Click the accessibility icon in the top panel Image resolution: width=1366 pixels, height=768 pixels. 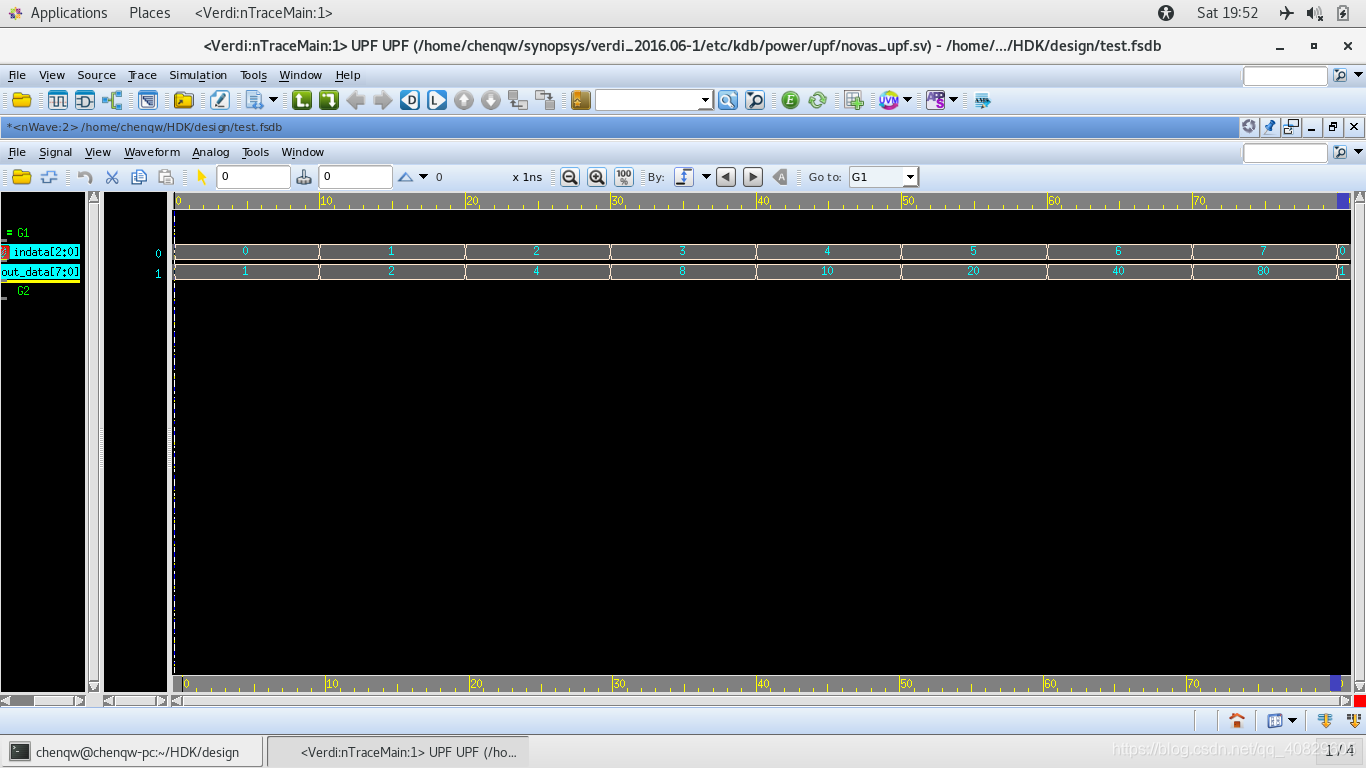(x=1166, y=13)
